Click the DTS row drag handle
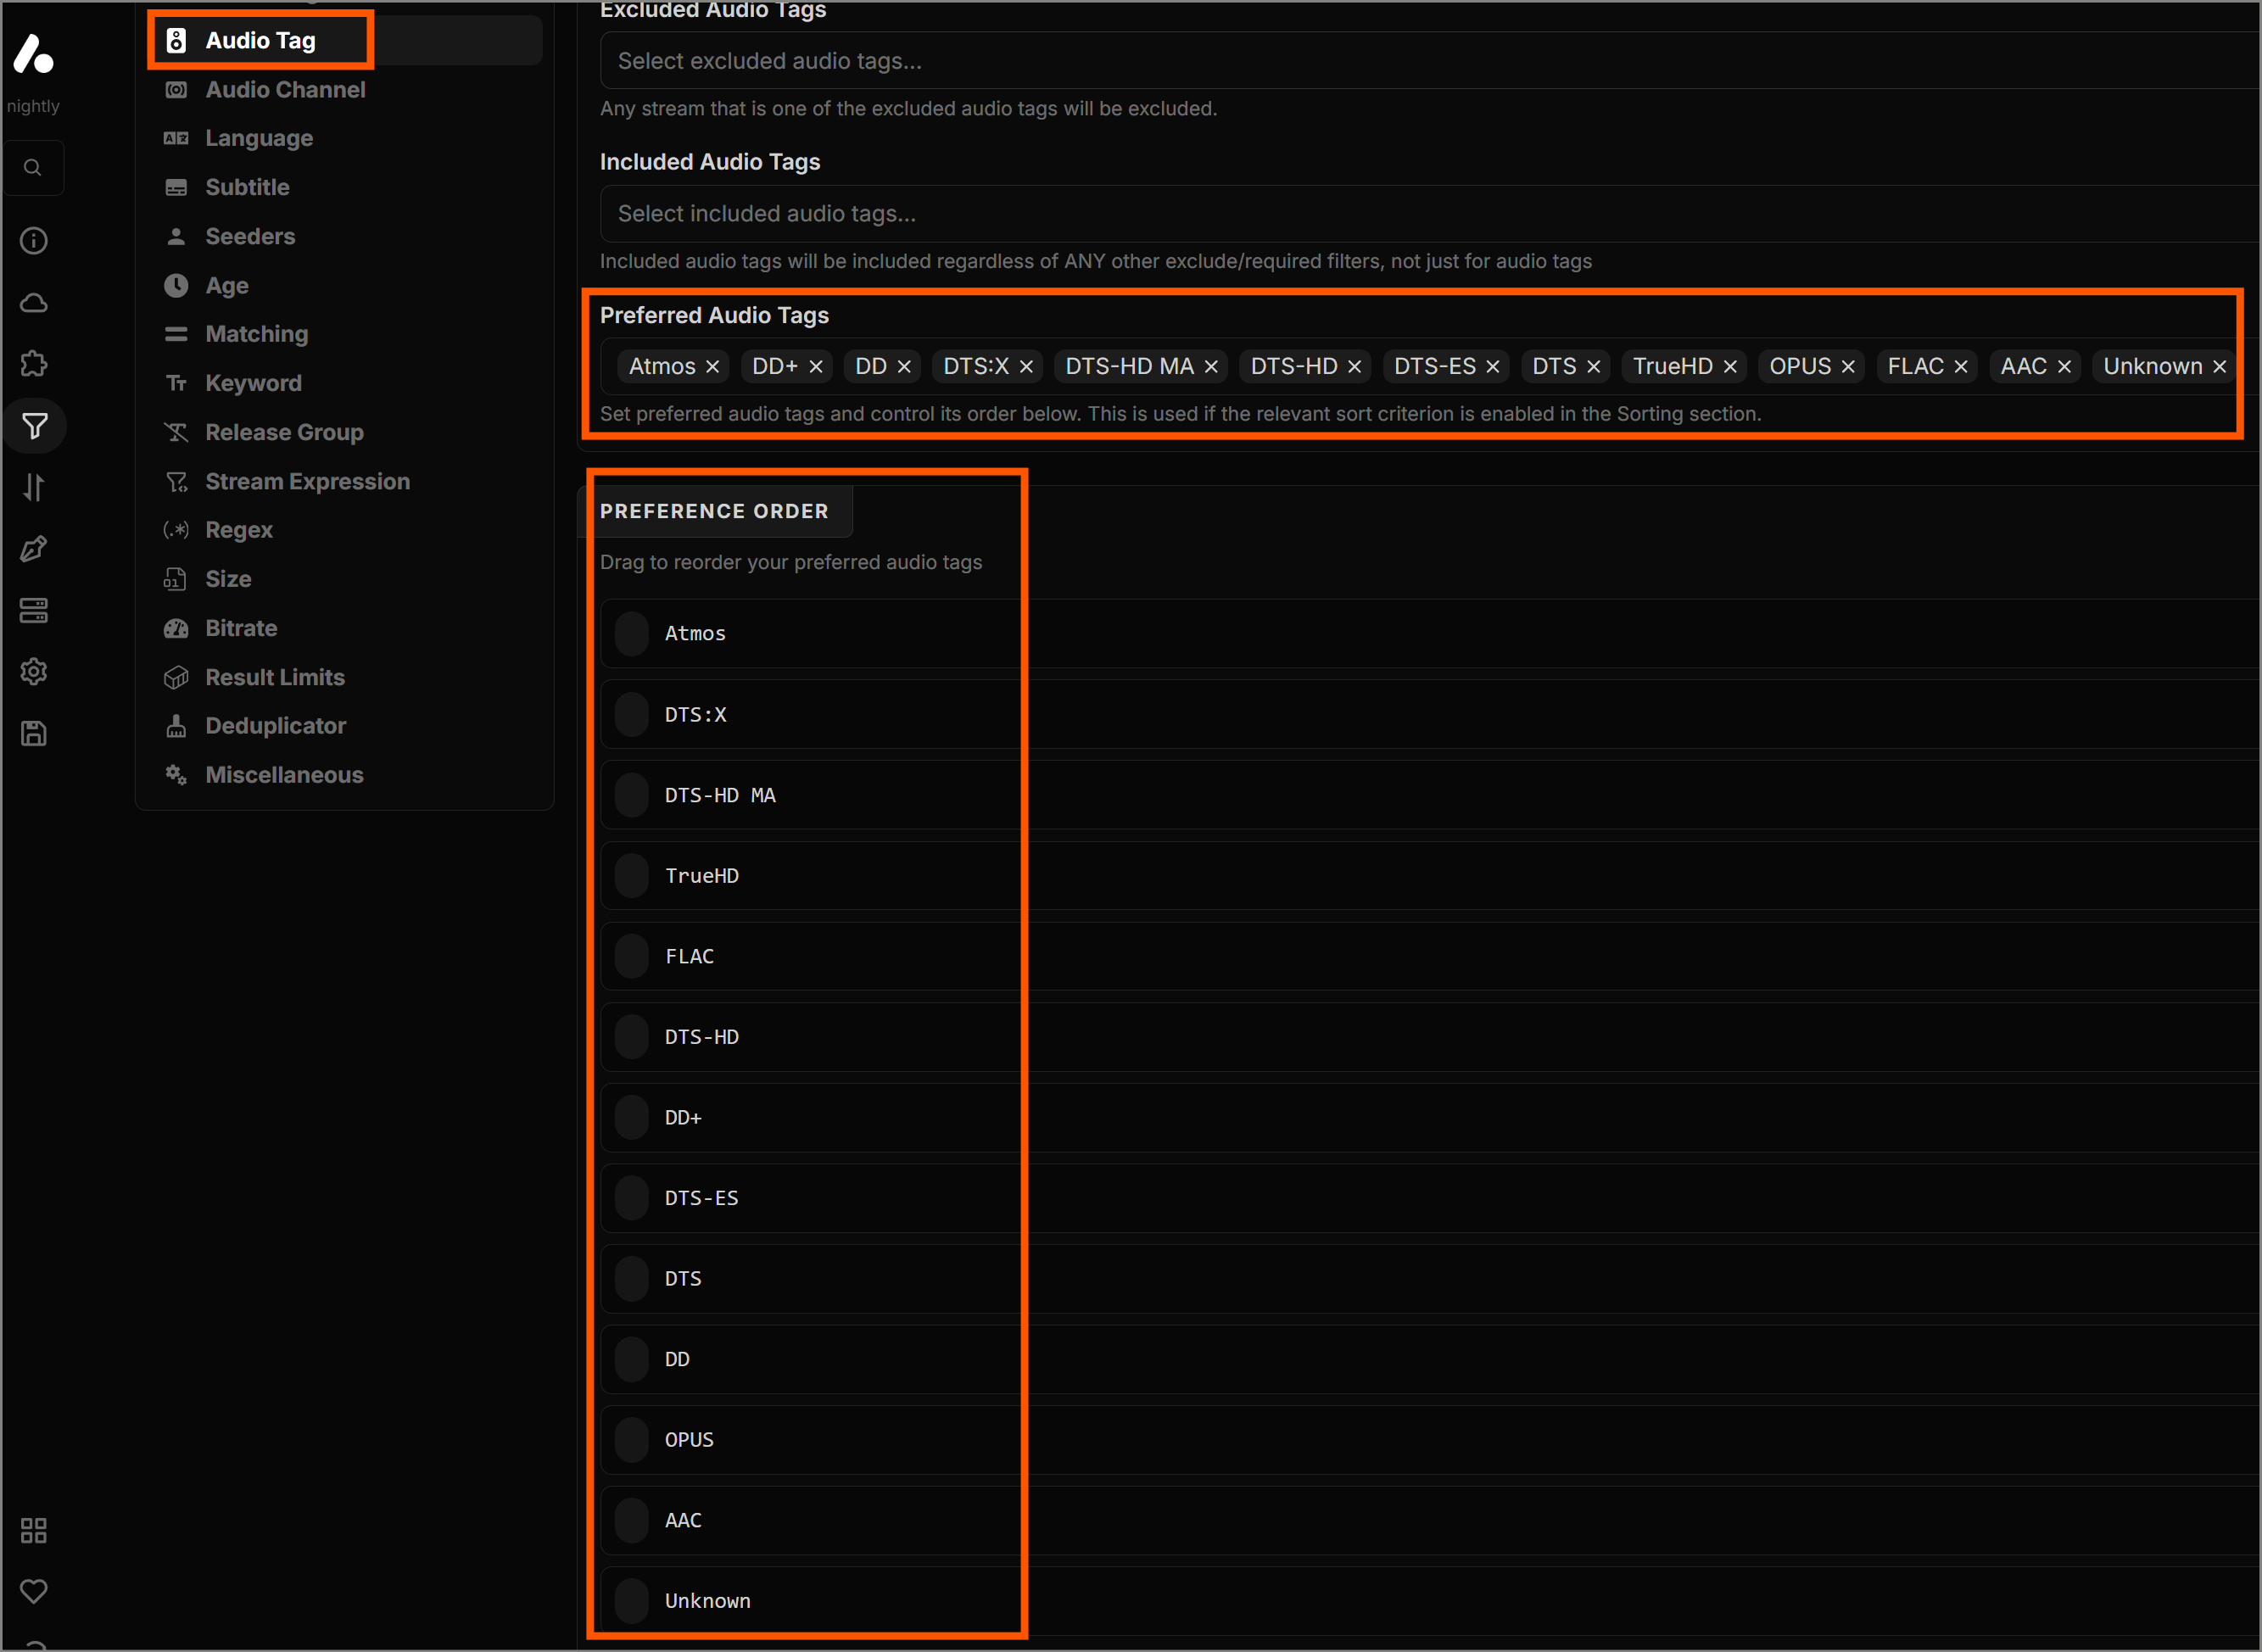Image resolution: width=2262 pixels, height=1652 pixels. pos(632,1279)
